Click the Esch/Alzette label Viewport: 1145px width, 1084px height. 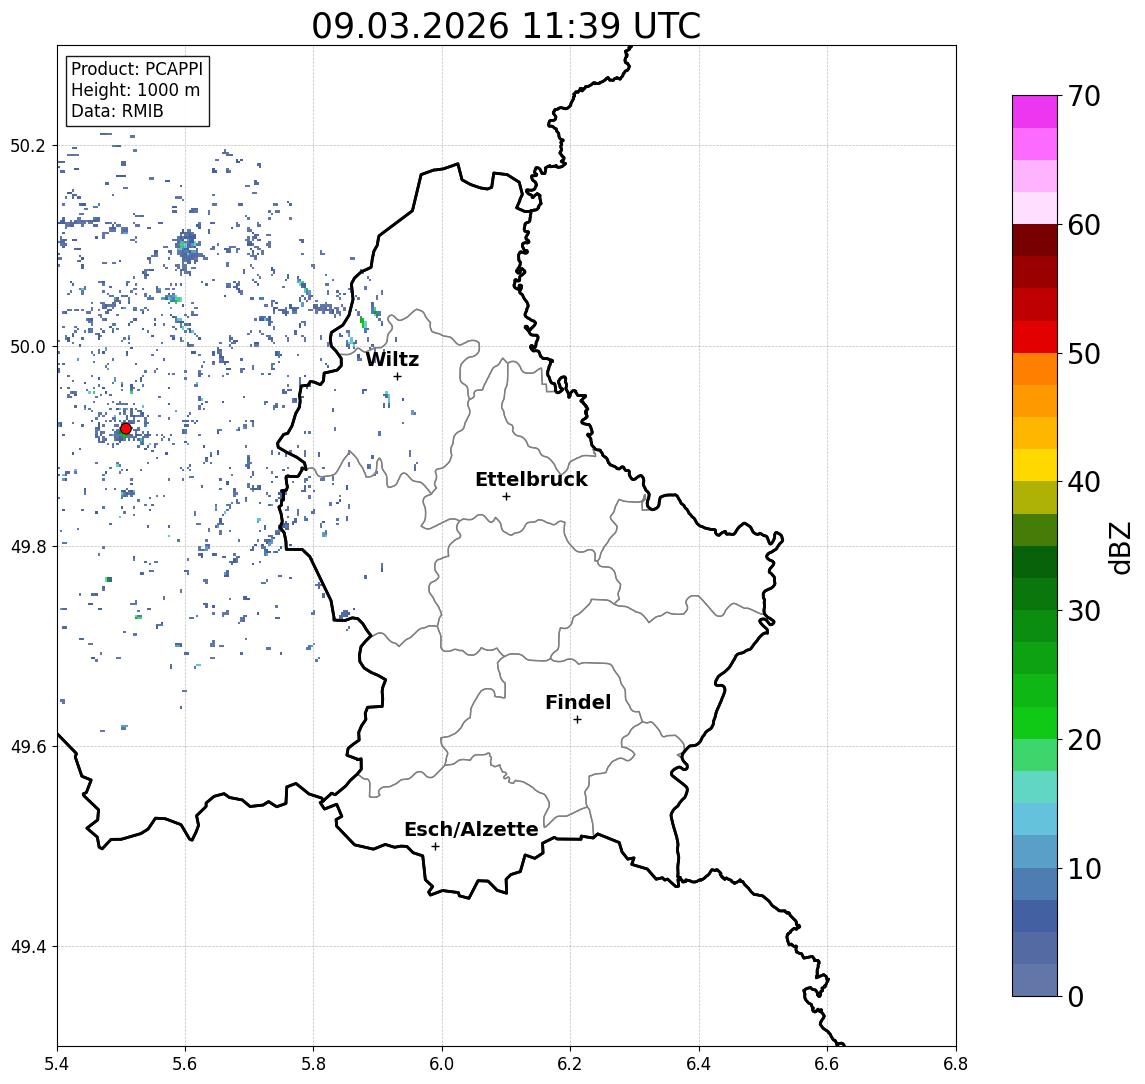coord(471,829)
